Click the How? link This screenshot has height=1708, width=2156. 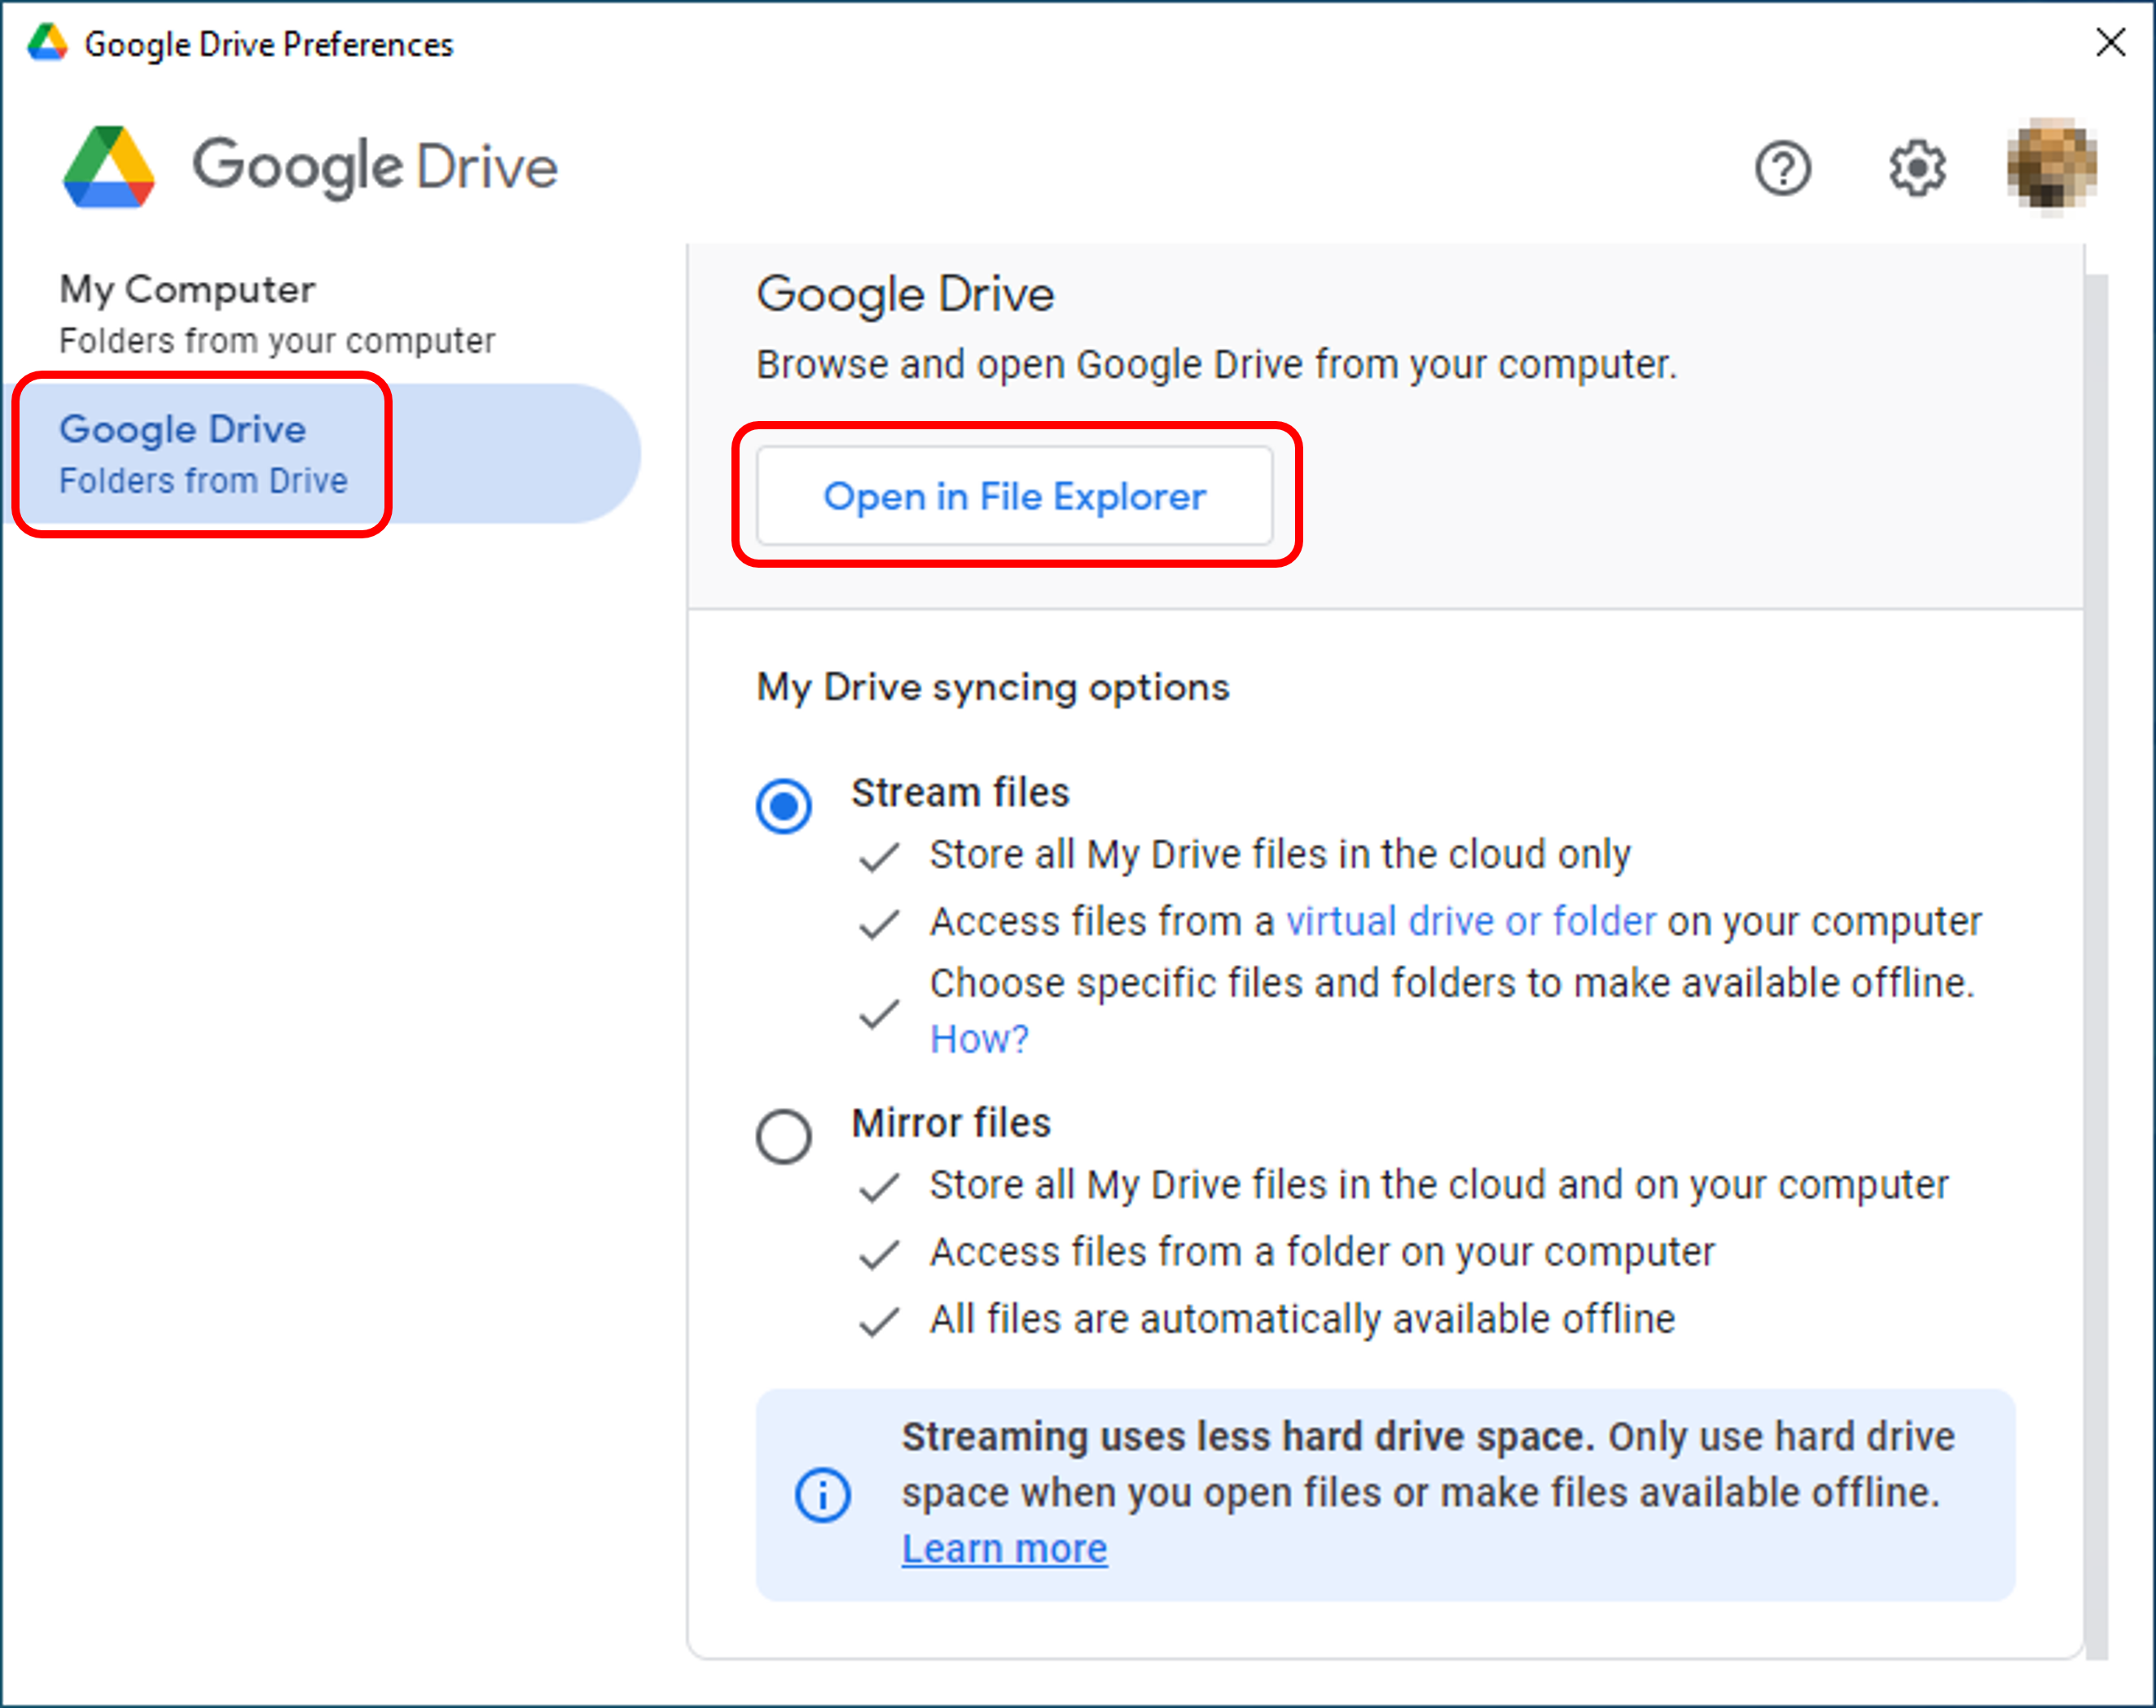979,1039
